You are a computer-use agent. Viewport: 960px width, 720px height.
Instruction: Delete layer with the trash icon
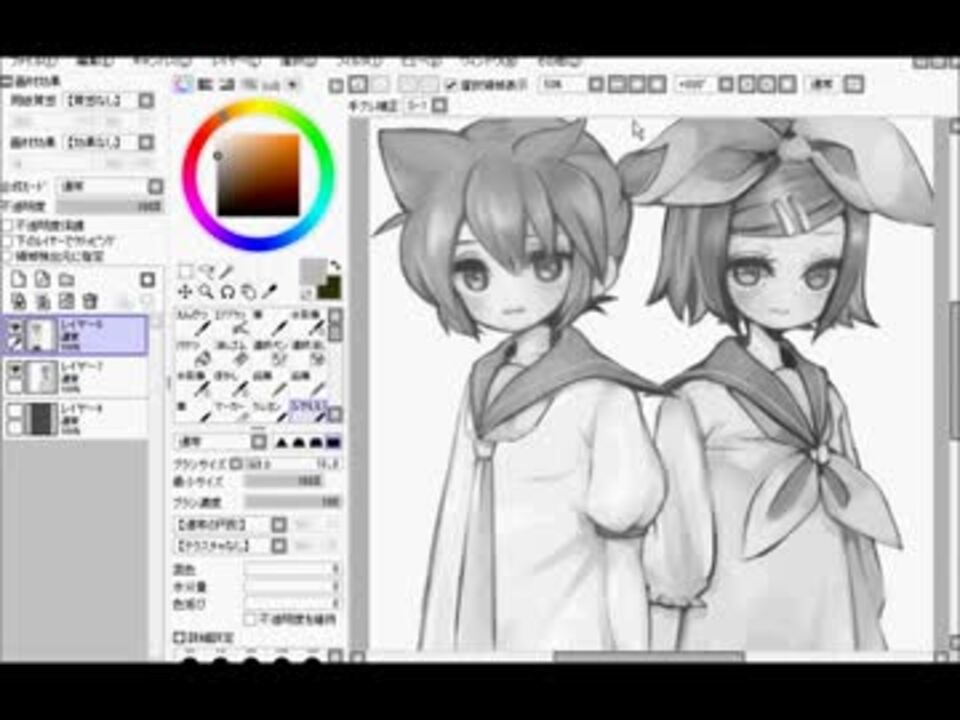tap(90, 301)
